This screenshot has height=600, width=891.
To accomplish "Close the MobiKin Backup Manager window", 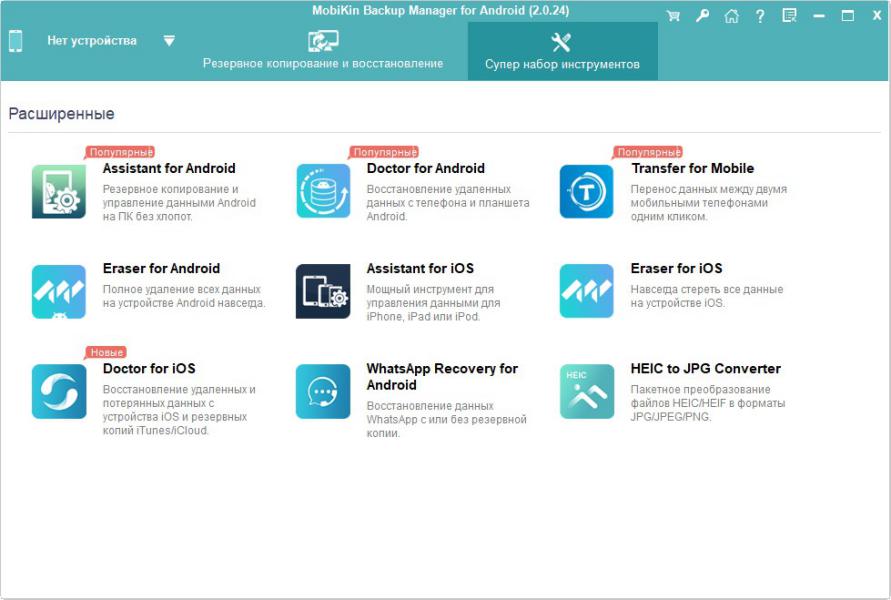I will [877, 16].
